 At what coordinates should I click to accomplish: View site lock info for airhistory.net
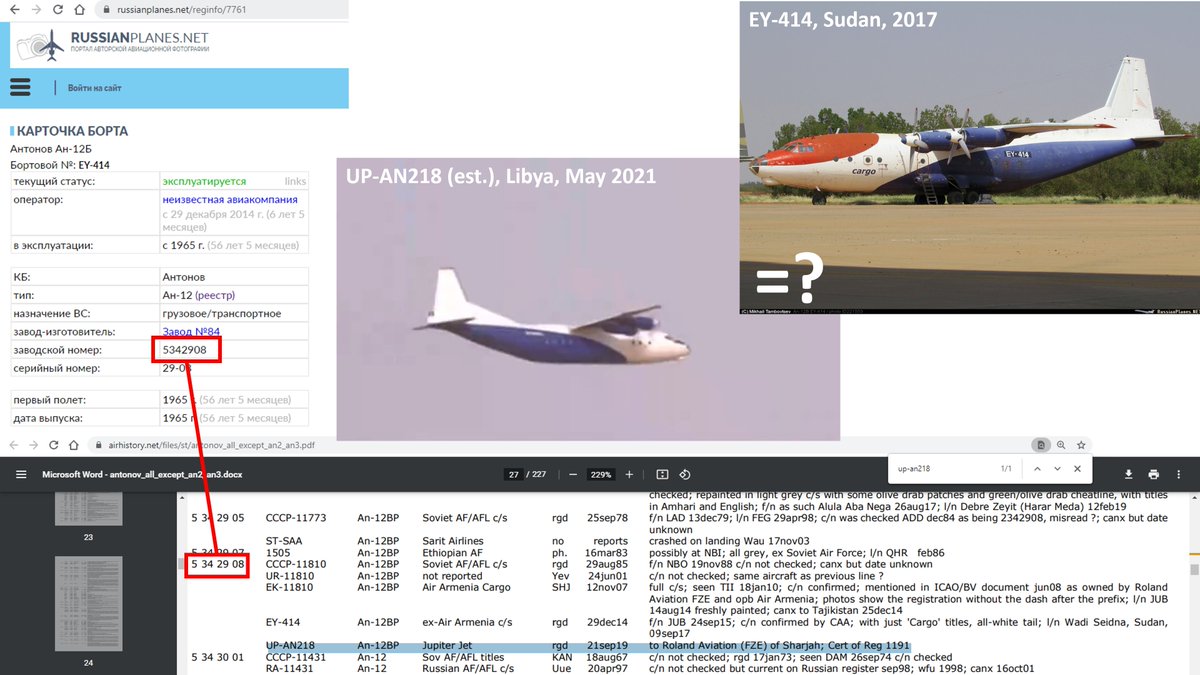[x=98, y=445]
